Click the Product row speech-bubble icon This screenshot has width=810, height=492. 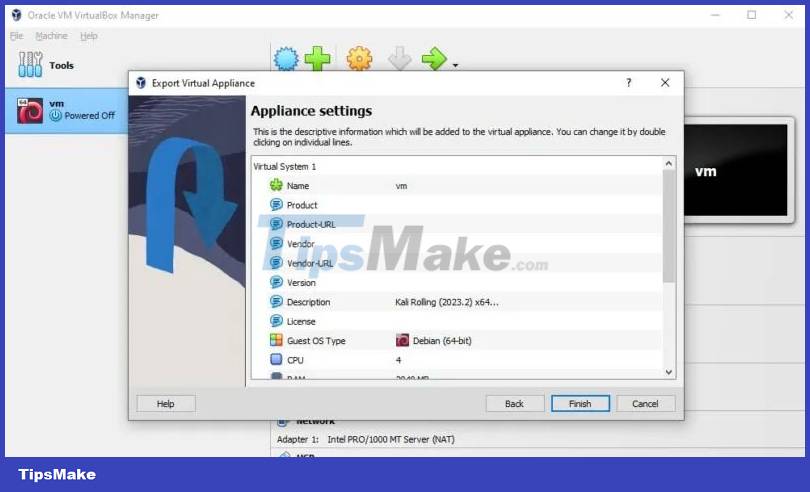[276, 205]
